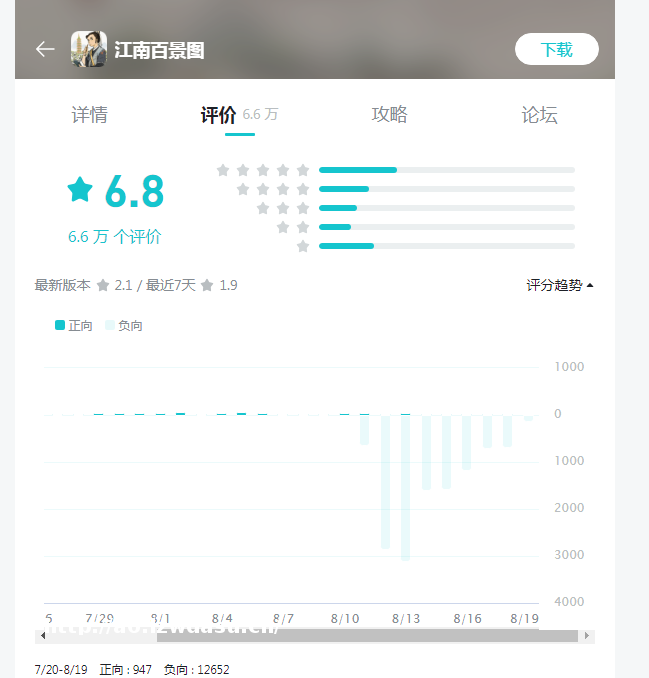Viewport: 649px width, 678px height.
Task: Click the chart scrollbar right arrow
Action: click(587, 636)
